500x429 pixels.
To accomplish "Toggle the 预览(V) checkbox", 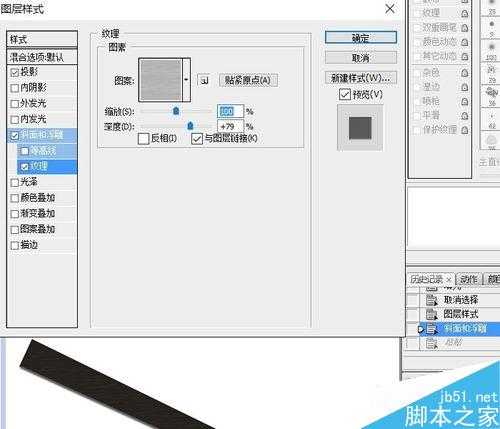I will (345, 94).
